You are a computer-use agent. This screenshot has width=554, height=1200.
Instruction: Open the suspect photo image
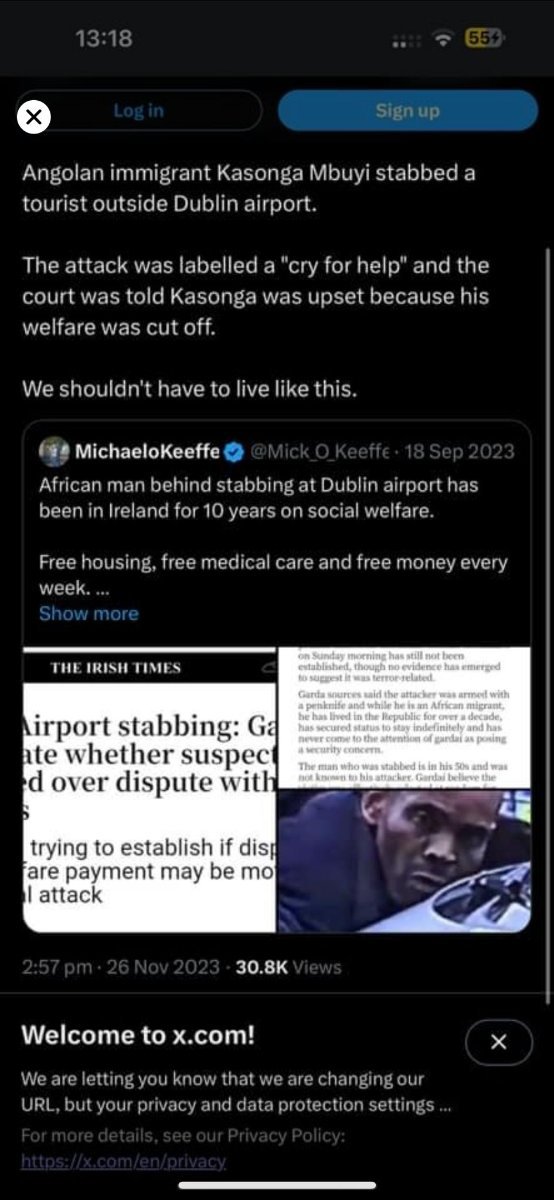(404, 861)
